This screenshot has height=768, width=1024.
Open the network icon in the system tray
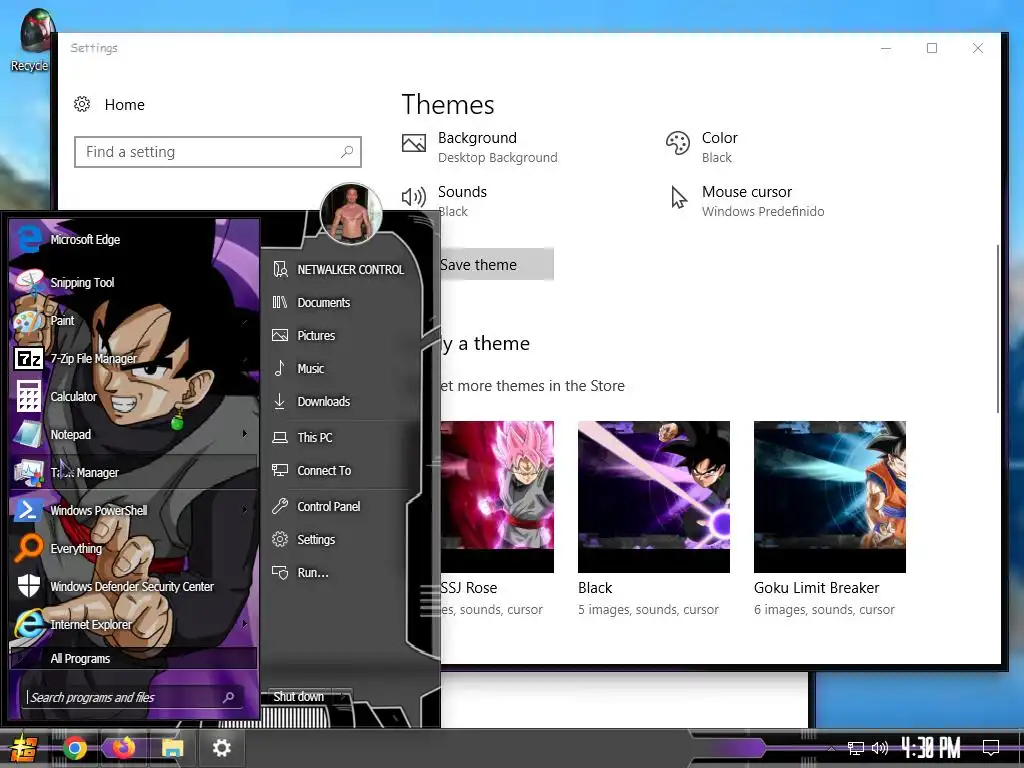click(x=856, y=748)
